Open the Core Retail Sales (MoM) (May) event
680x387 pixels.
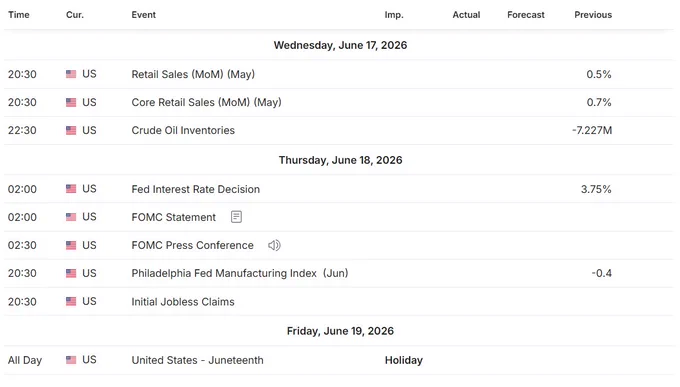pyautogui.click(x=206, y=102)
